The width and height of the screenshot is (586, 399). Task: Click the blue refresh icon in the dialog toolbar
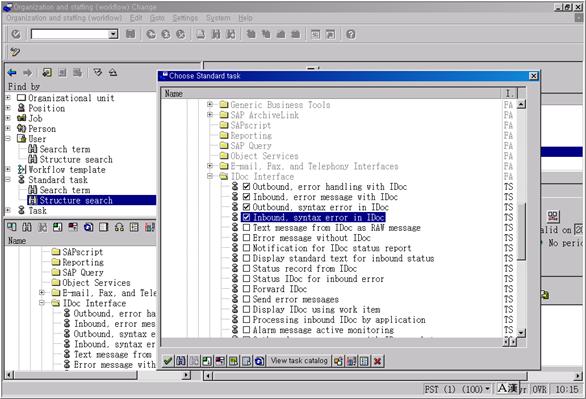(x=259, y=361)
